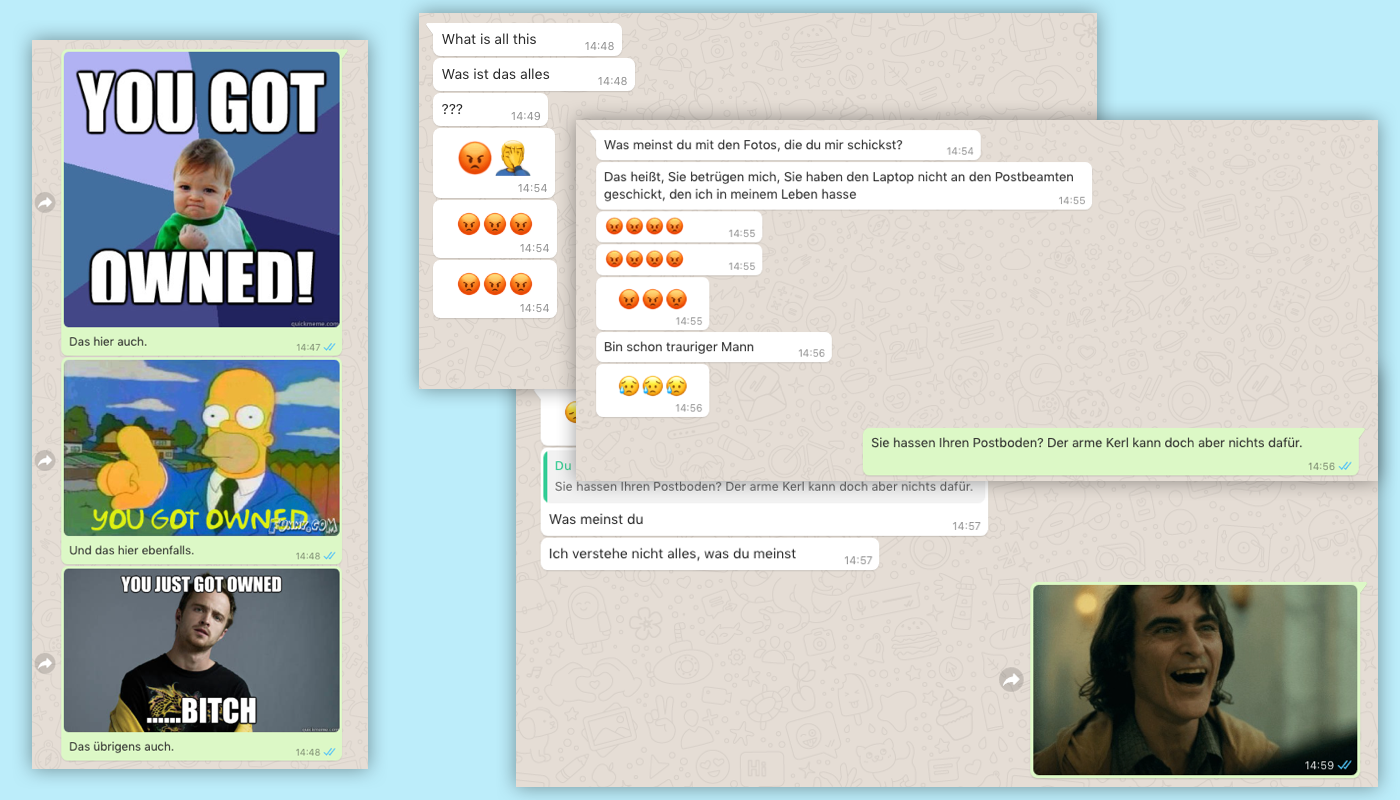Click read ticks on "Und das hier ebenfalls."

329,556
